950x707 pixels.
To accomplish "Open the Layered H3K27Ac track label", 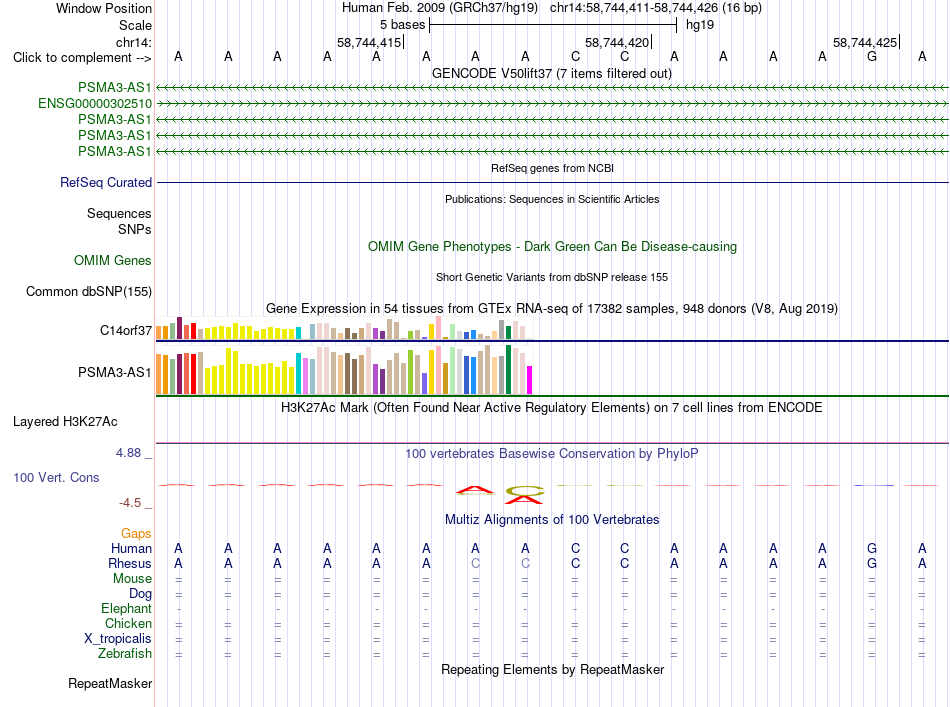I will coord(65,422).
